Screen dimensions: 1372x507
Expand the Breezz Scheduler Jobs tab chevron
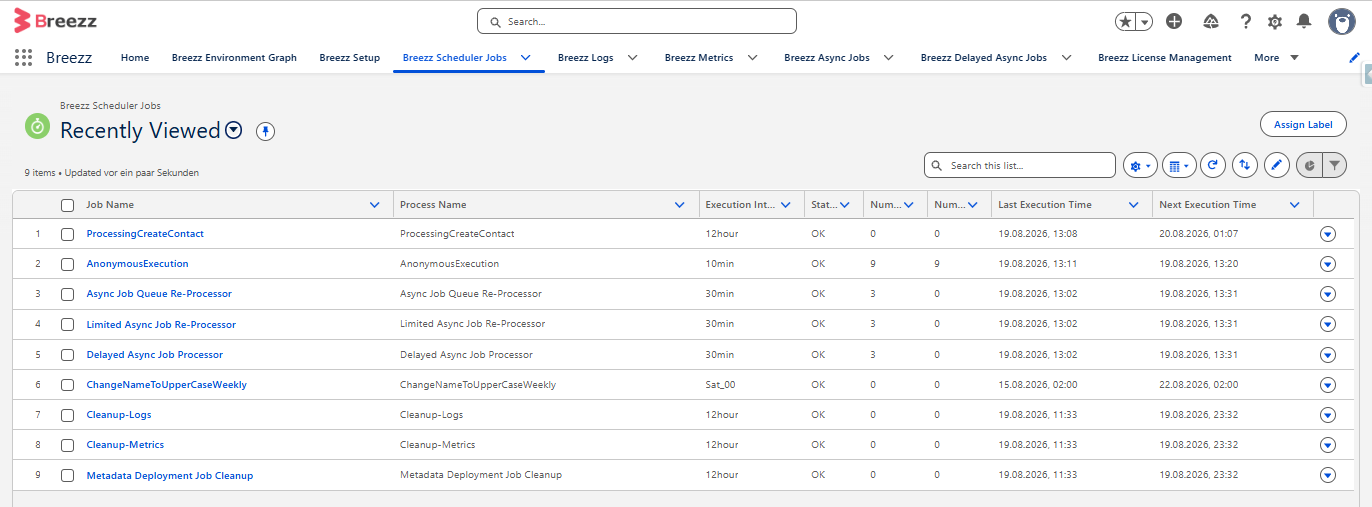pyautogui.click(x=526, y=58)
